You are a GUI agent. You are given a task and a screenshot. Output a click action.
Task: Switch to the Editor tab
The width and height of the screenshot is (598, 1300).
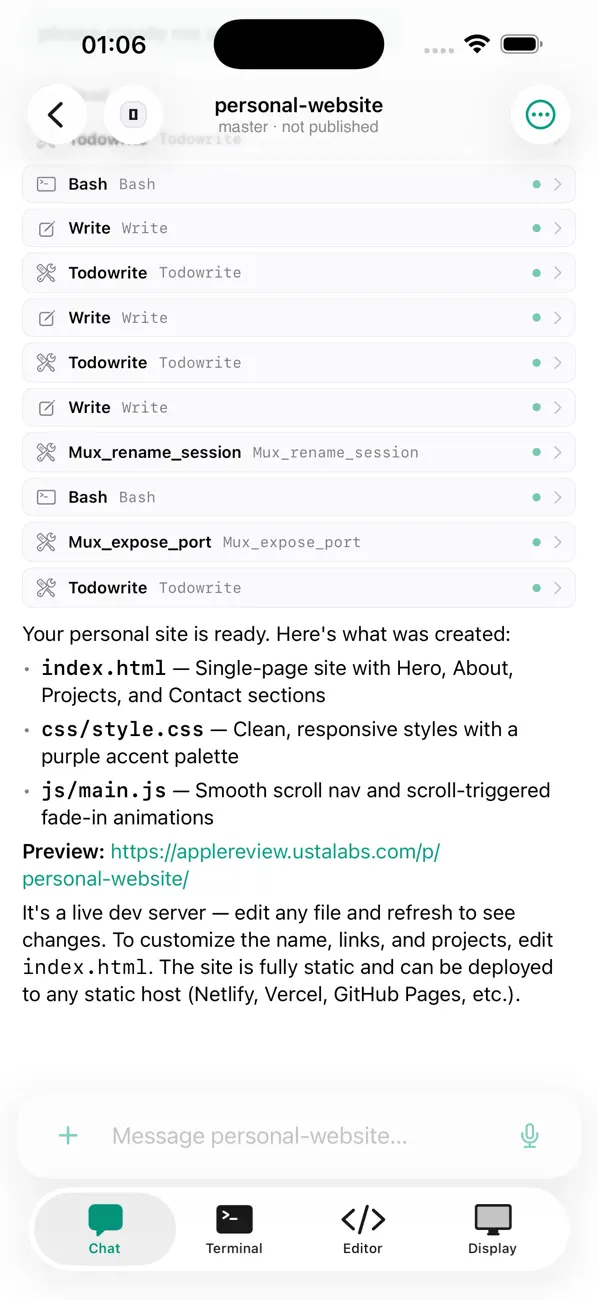pos(363,1229)
